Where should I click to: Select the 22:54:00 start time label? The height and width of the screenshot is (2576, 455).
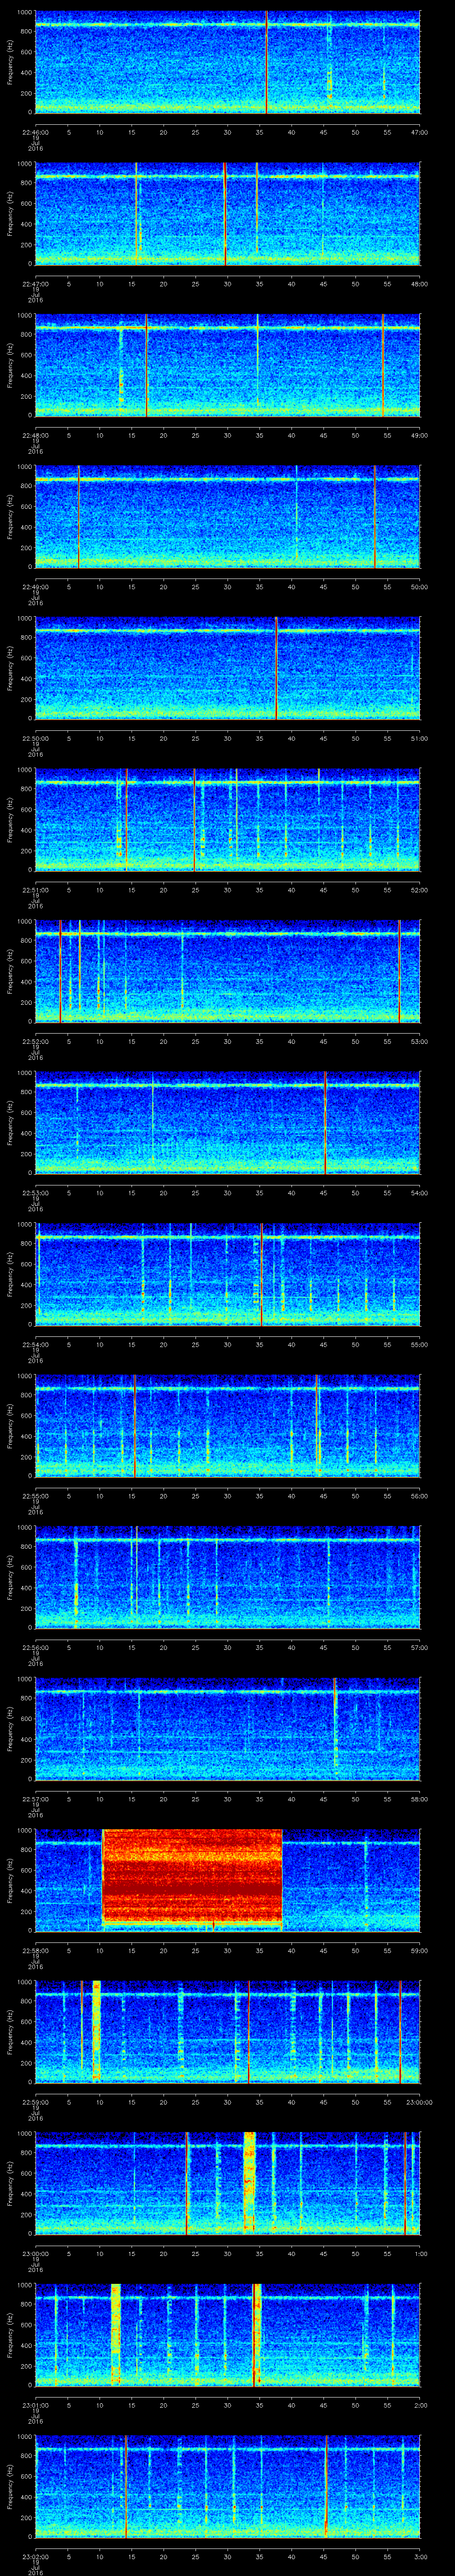point(36,1344)
